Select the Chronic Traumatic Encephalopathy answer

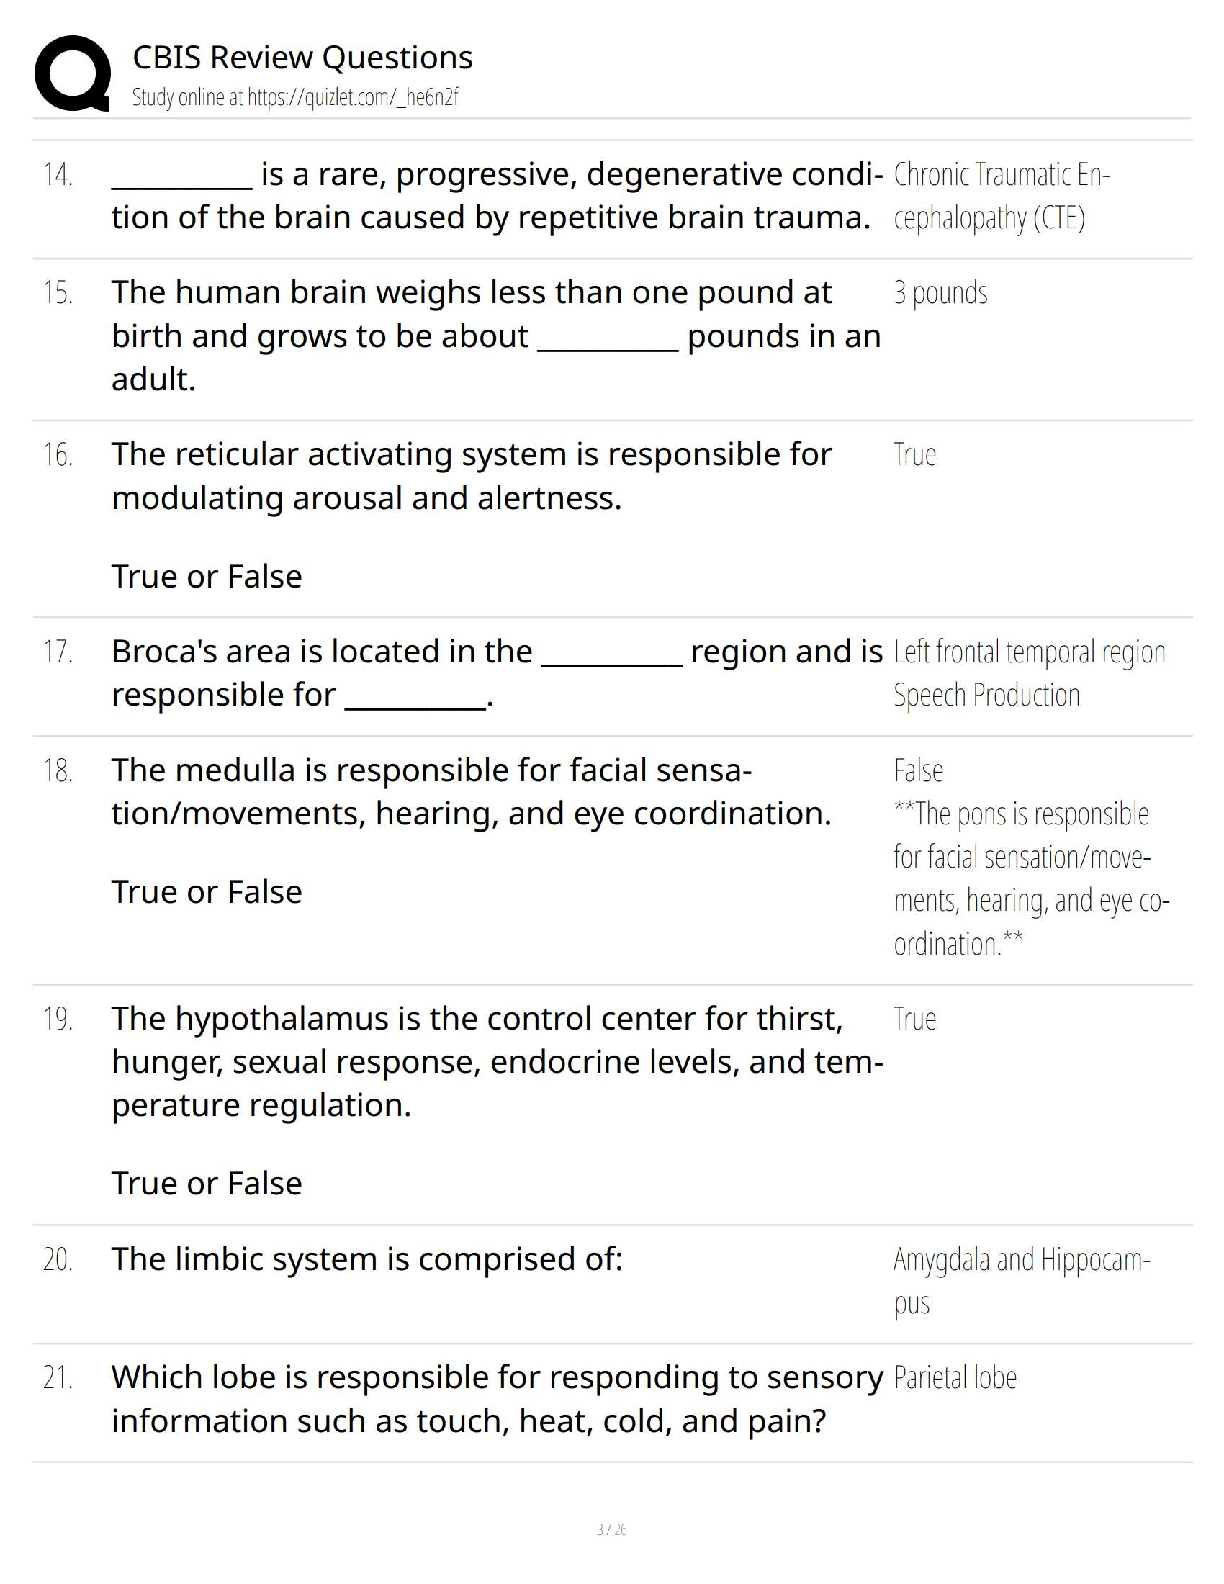pos(1000,196)
